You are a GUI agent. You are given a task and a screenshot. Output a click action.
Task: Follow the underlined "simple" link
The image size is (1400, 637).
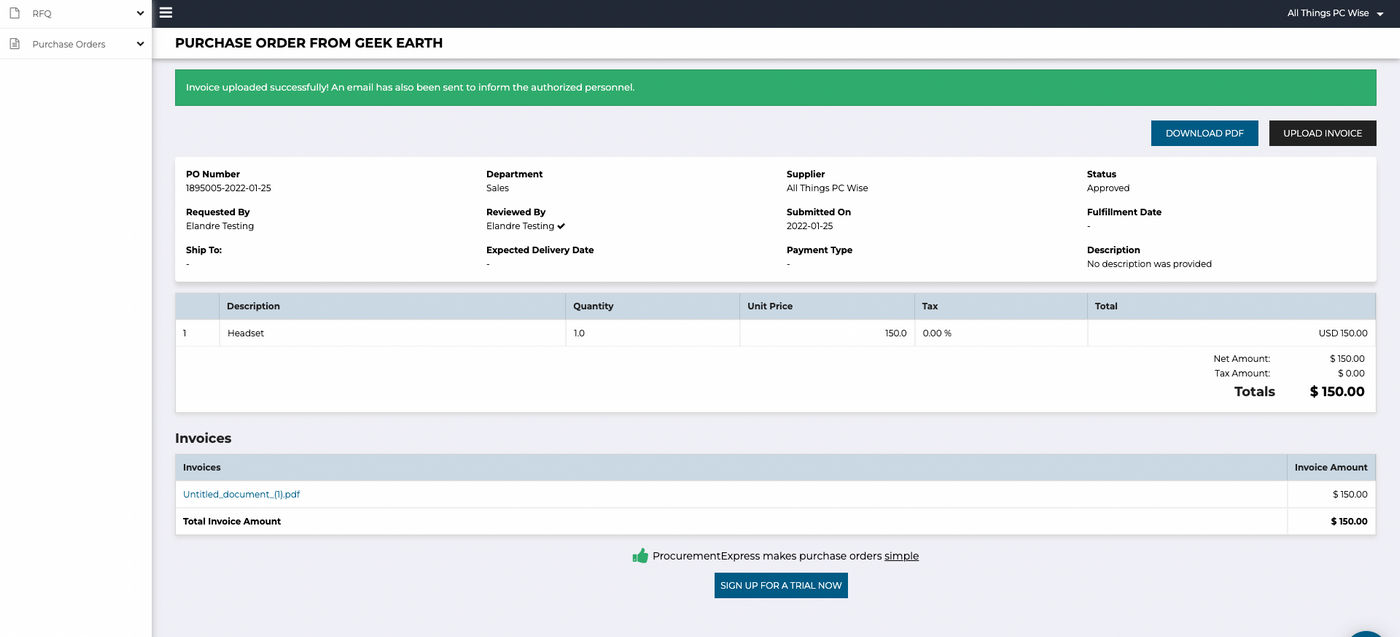click(x=901, y=556)
